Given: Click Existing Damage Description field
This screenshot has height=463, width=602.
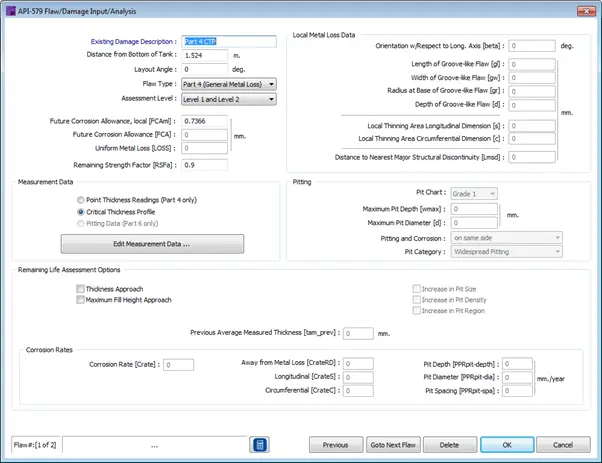Looking at the screenshot, I should [229, 41].
